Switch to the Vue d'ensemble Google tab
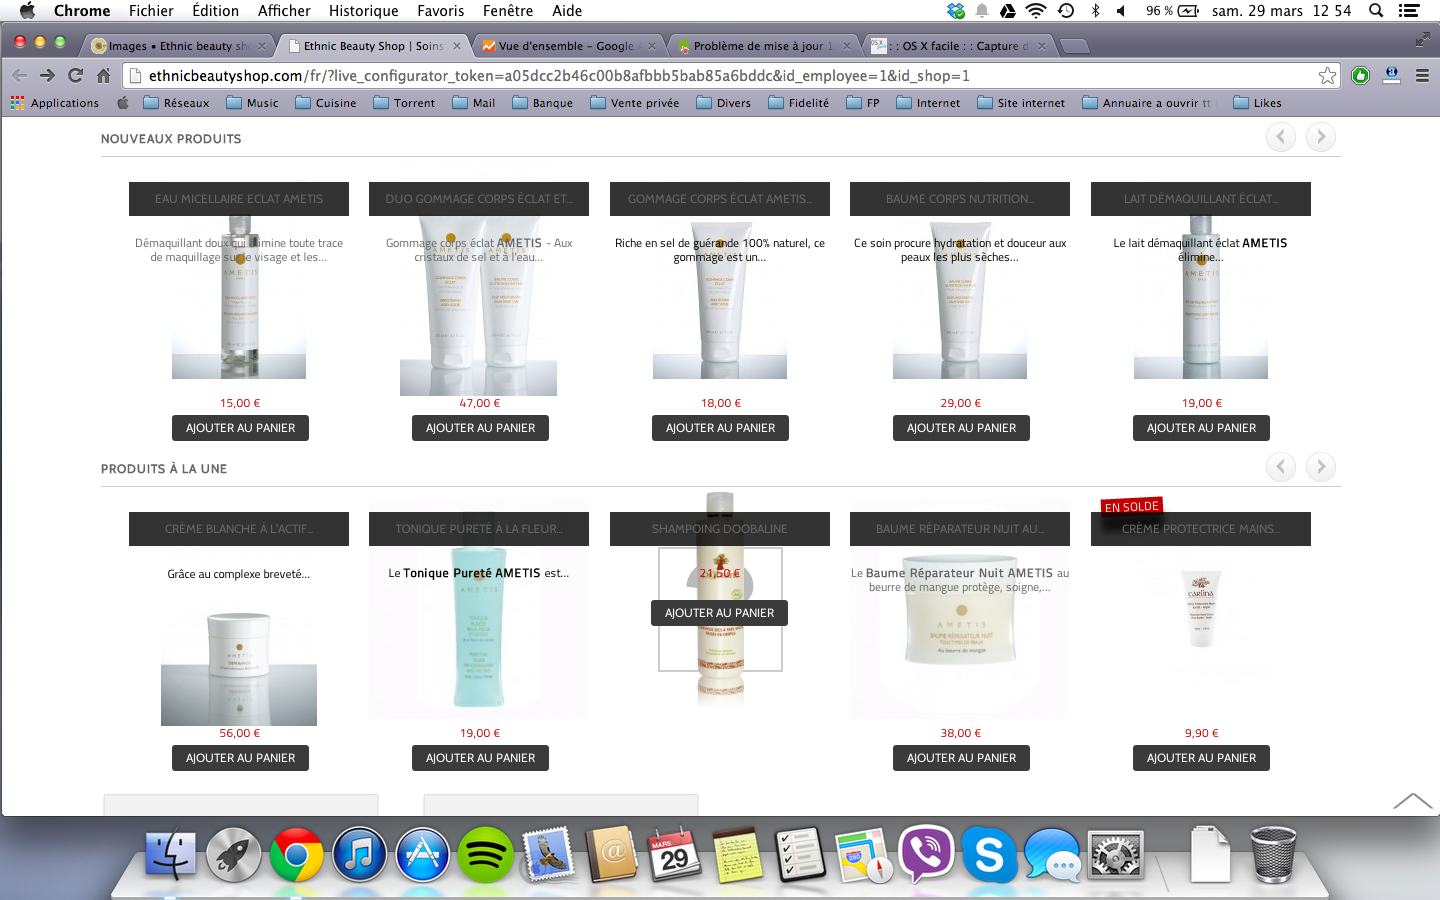Viewport: 1440px width, 900px height. tap(567, 46)
